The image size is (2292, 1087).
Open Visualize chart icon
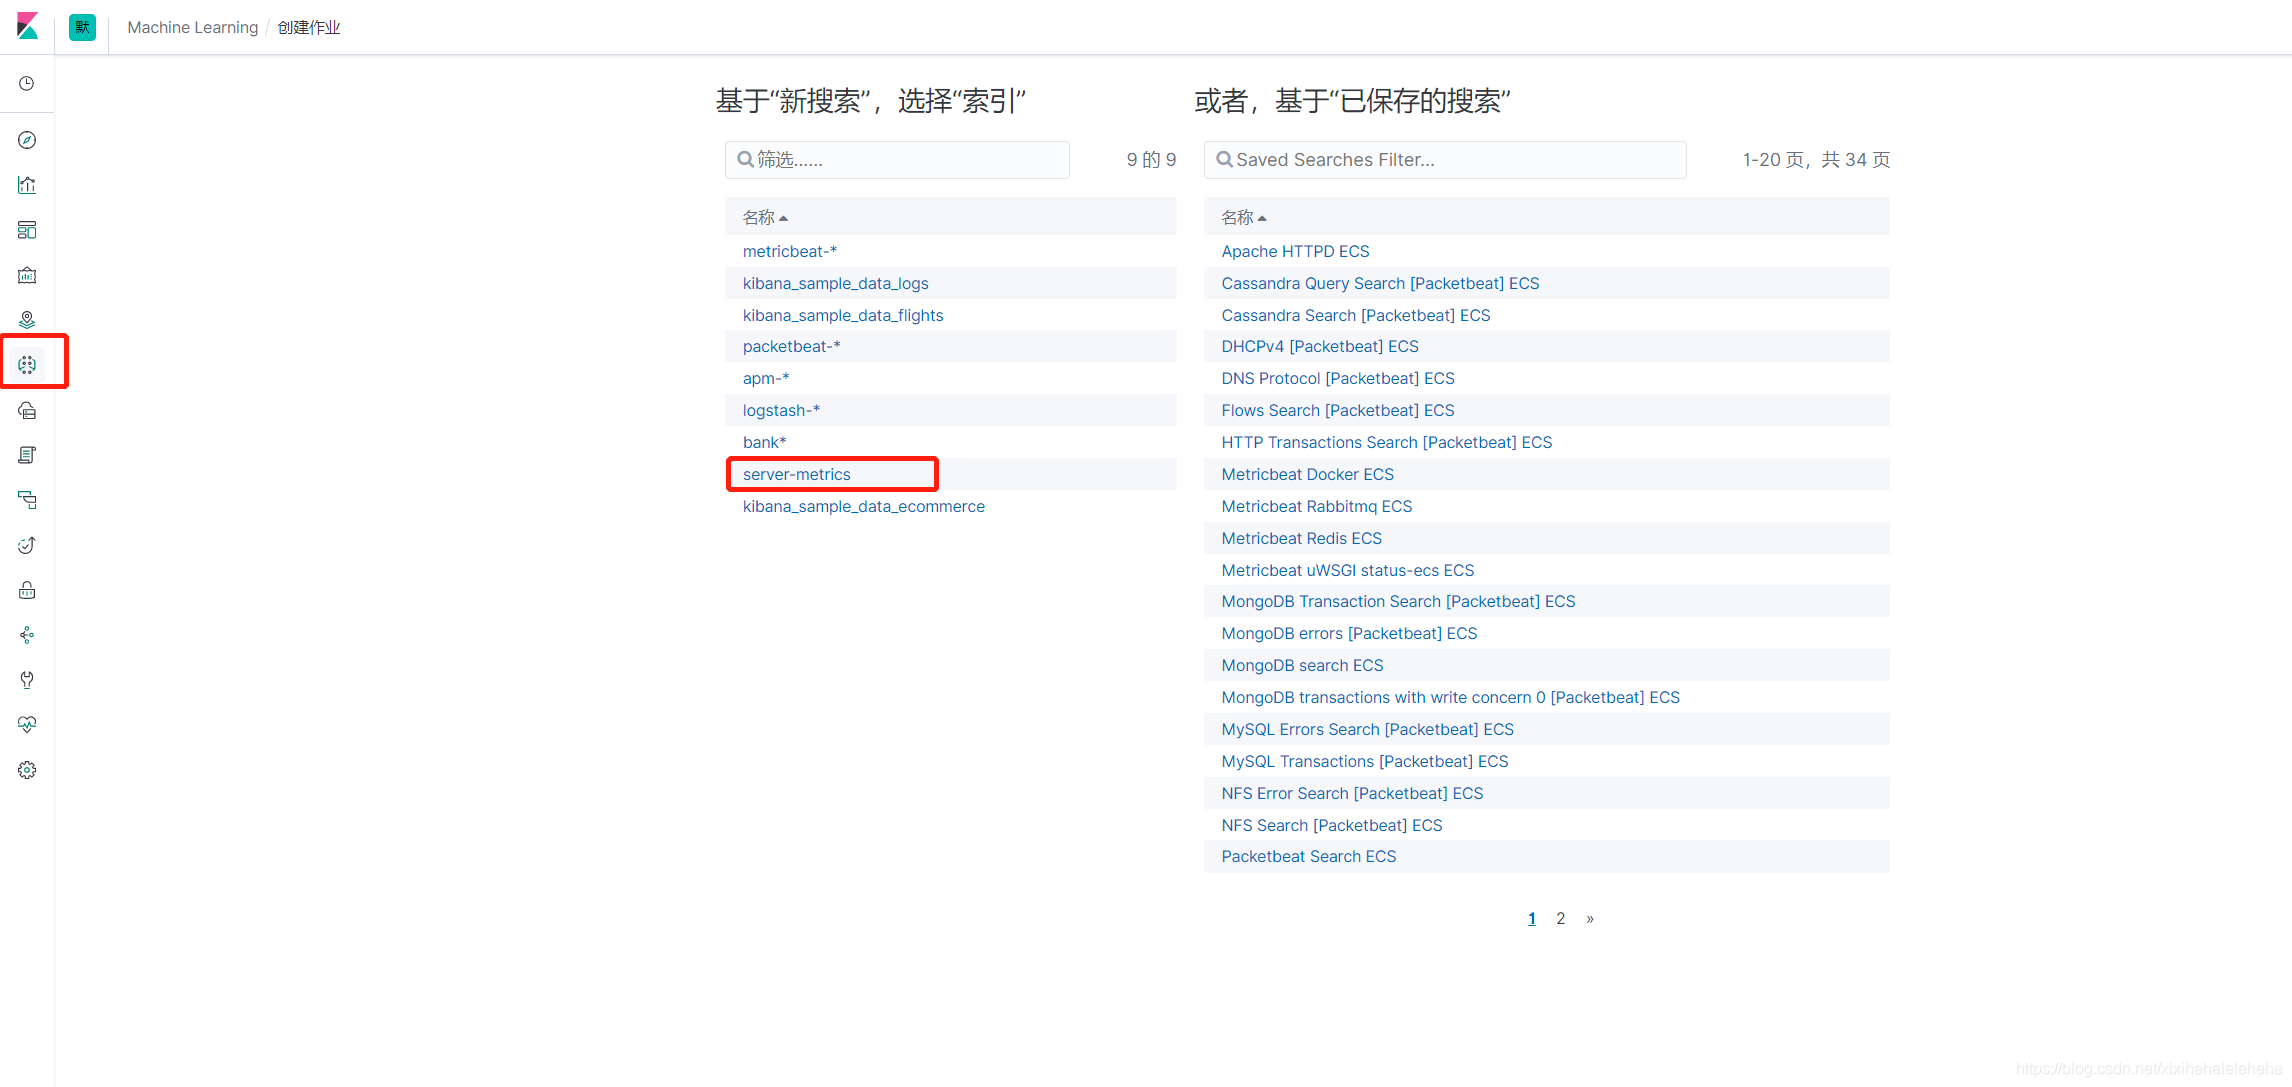[27, 185]
